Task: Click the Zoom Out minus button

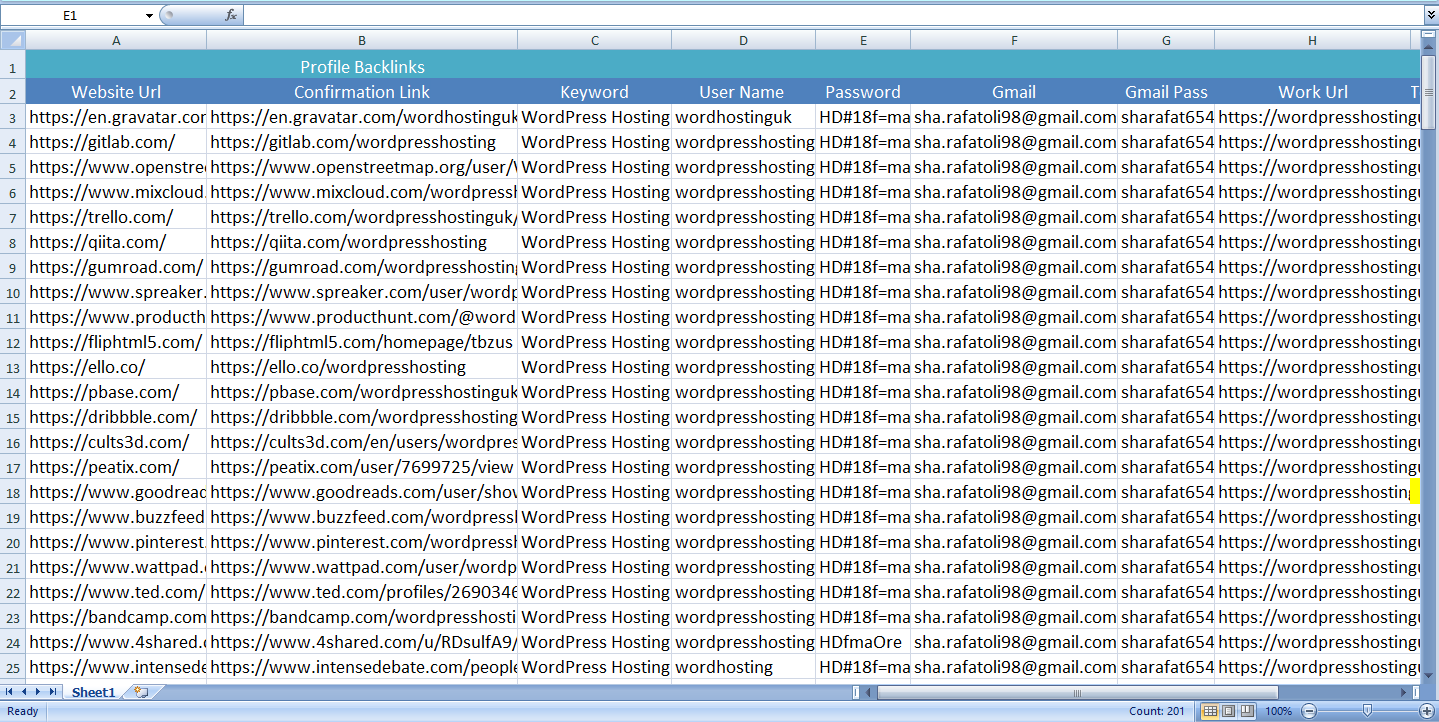Action: tap(1309, 711)
